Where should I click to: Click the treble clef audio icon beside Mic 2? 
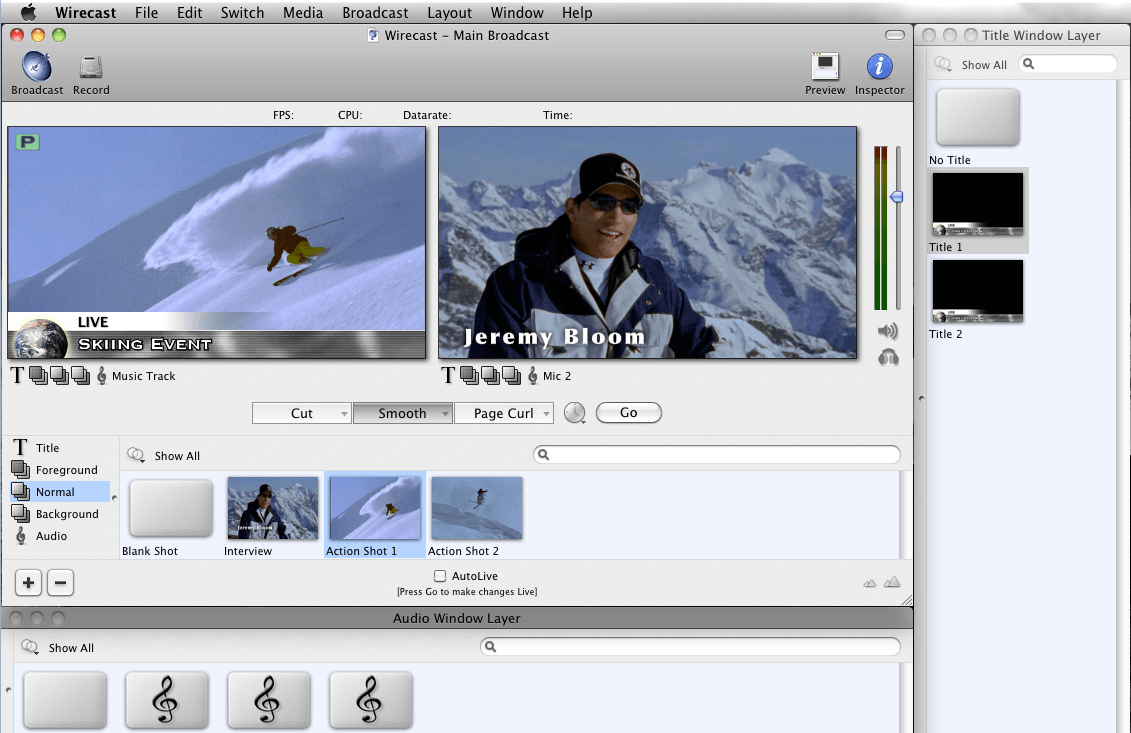[533, 375]
